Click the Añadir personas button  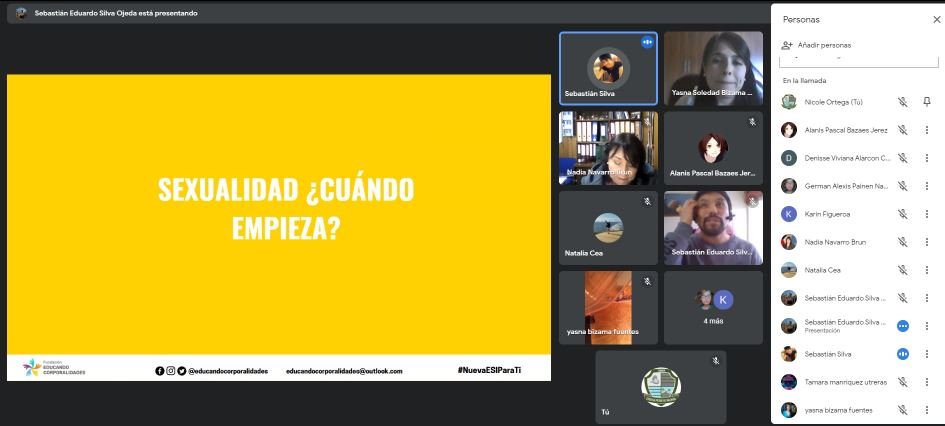point(817,45)
